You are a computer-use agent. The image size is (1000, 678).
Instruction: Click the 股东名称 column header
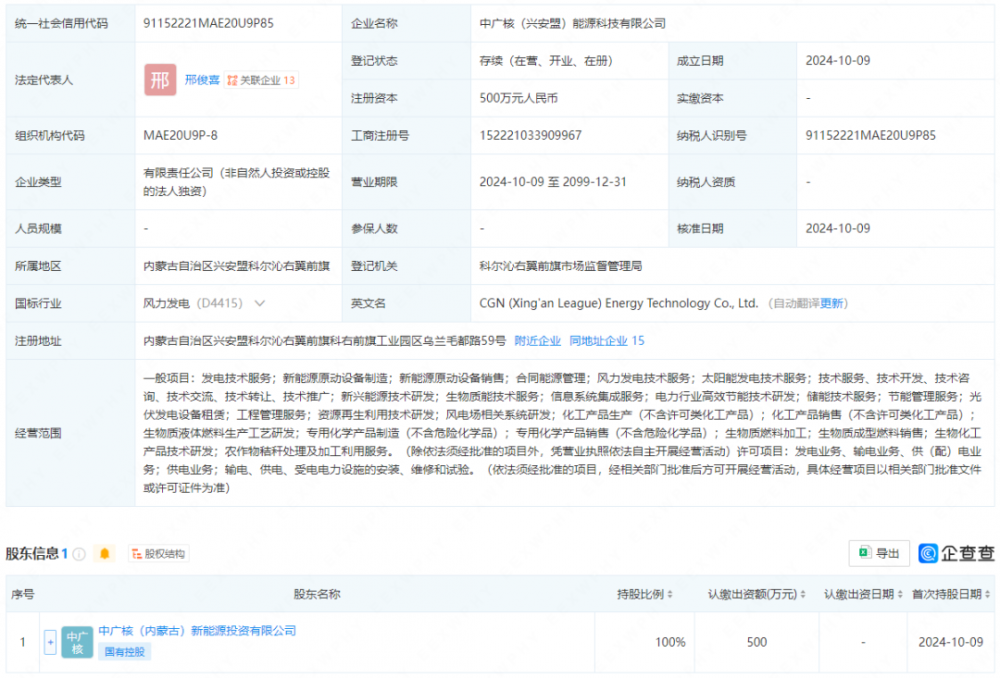point(317,594)
